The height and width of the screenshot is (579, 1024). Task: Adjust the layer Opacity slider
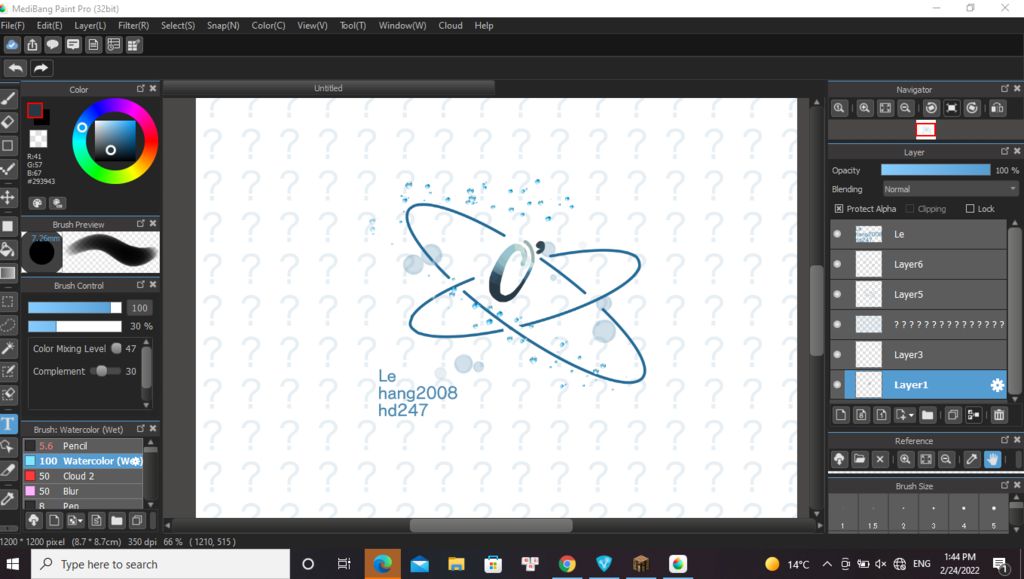click(x=935, y=170)
